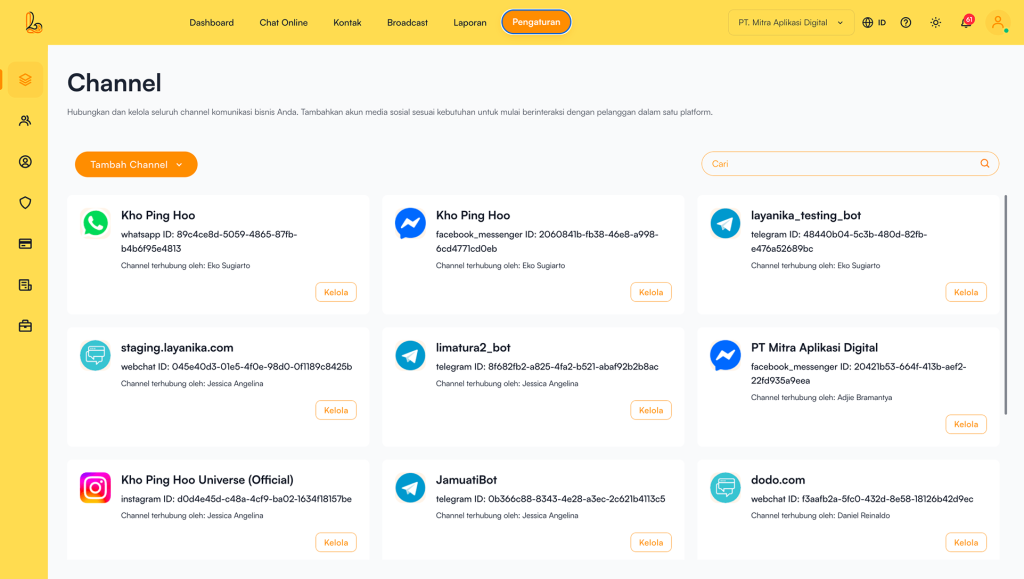Click the briefcase sidebar icon
This screenshot has height=579, width=1024.
pos(25,326)
